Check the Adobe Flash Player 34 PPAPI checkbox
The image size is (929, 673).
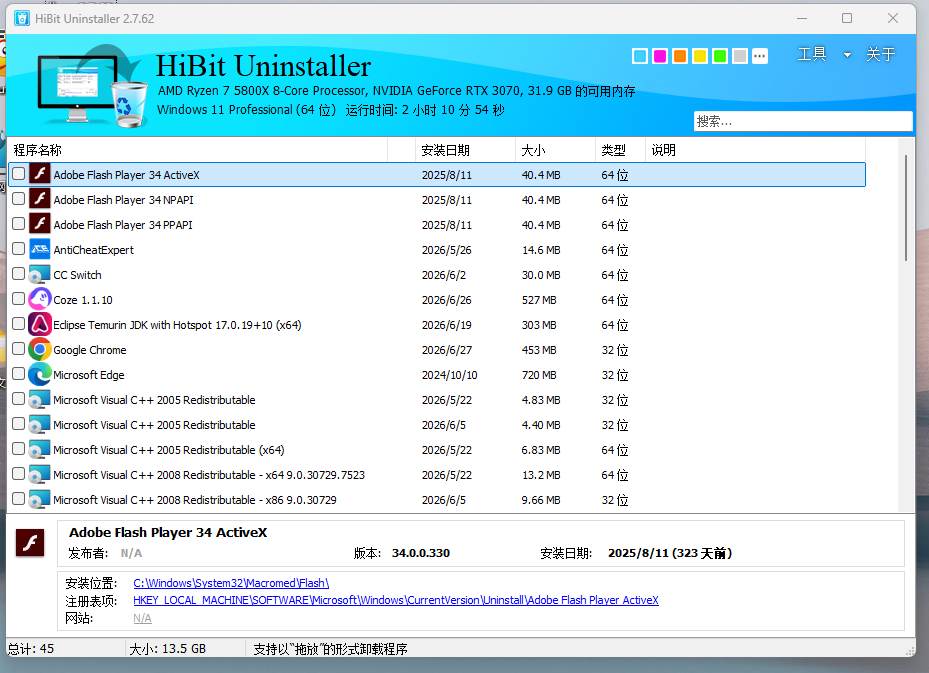tap(18, 223)
